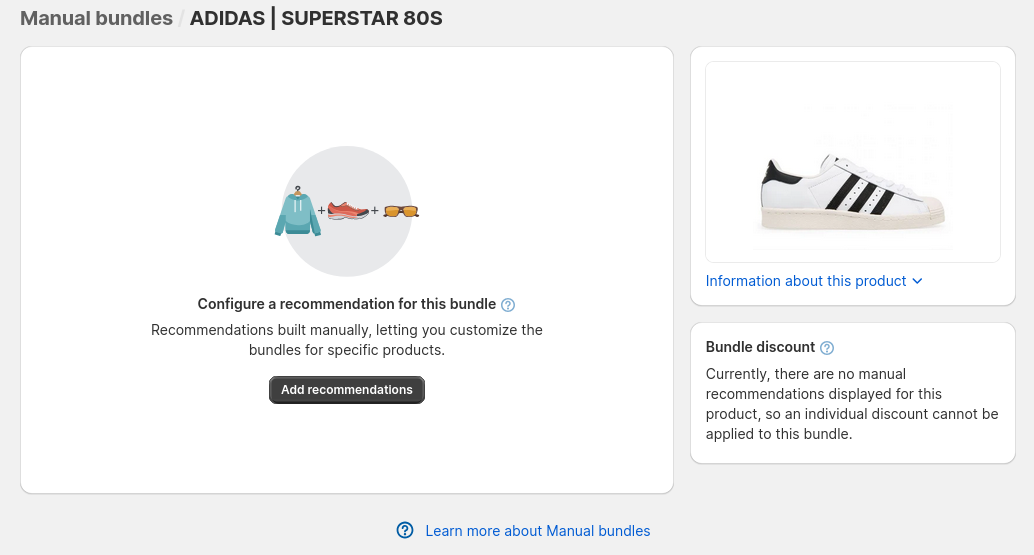Click the Recommendations built manually description text
The width and height of the screenshot is (1034, 555).
347,339
